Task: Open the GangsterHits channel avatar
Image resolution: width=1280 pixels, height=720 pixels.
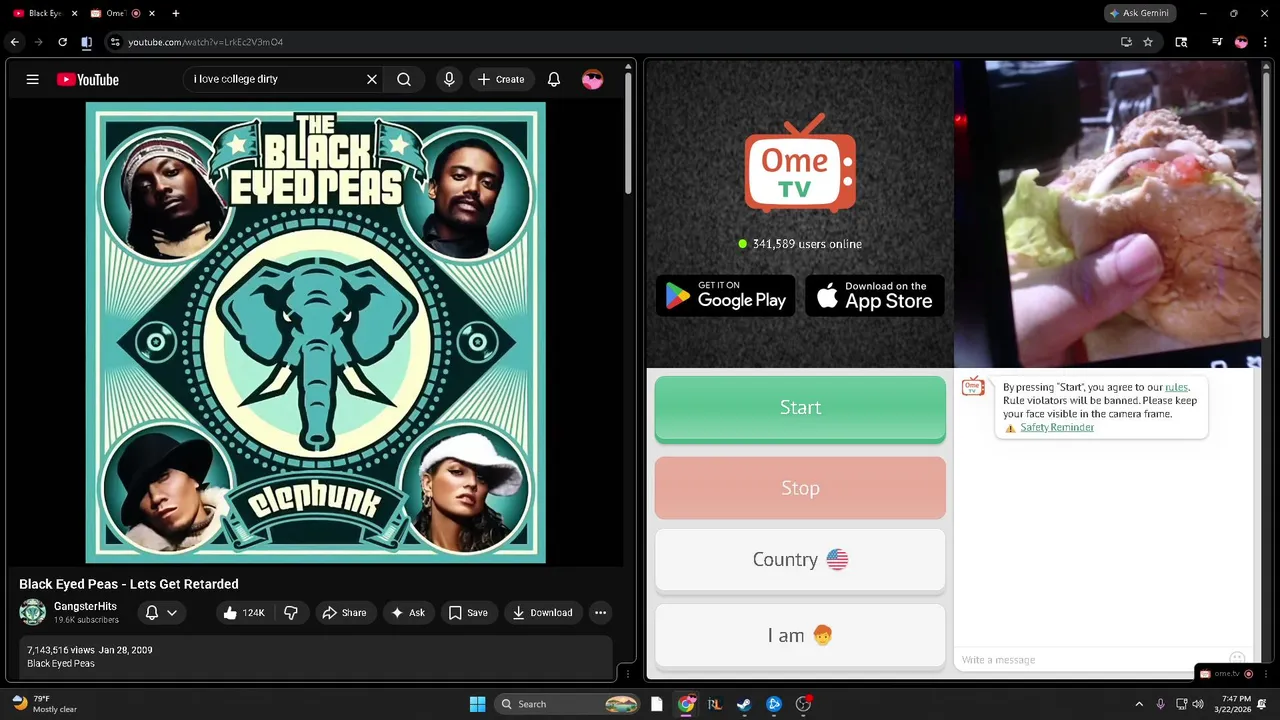Action: (x=33, y=612)
